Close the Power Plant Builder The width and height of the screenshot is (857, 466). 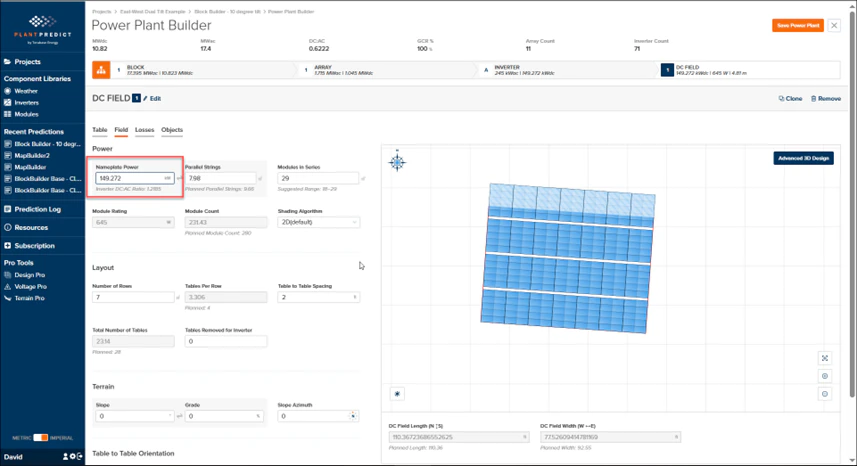click(x=834, y=26)
